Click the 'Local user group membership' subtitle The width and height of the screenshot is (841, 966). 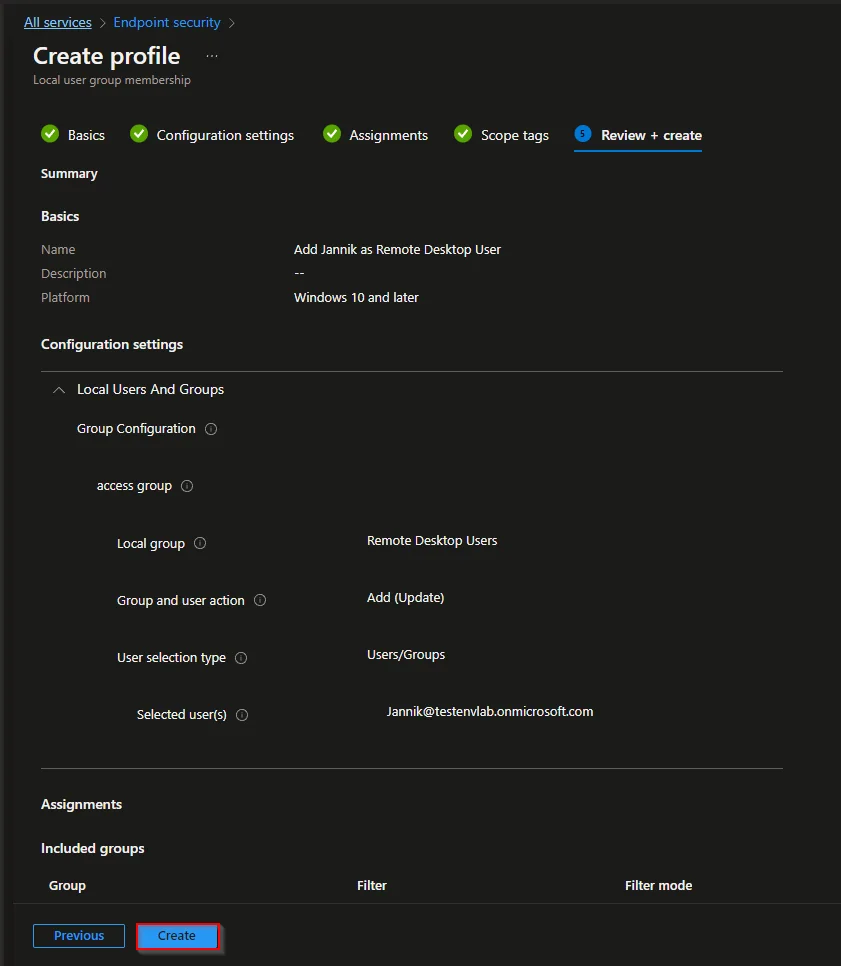pyautogui.click(x=112, y=80)
